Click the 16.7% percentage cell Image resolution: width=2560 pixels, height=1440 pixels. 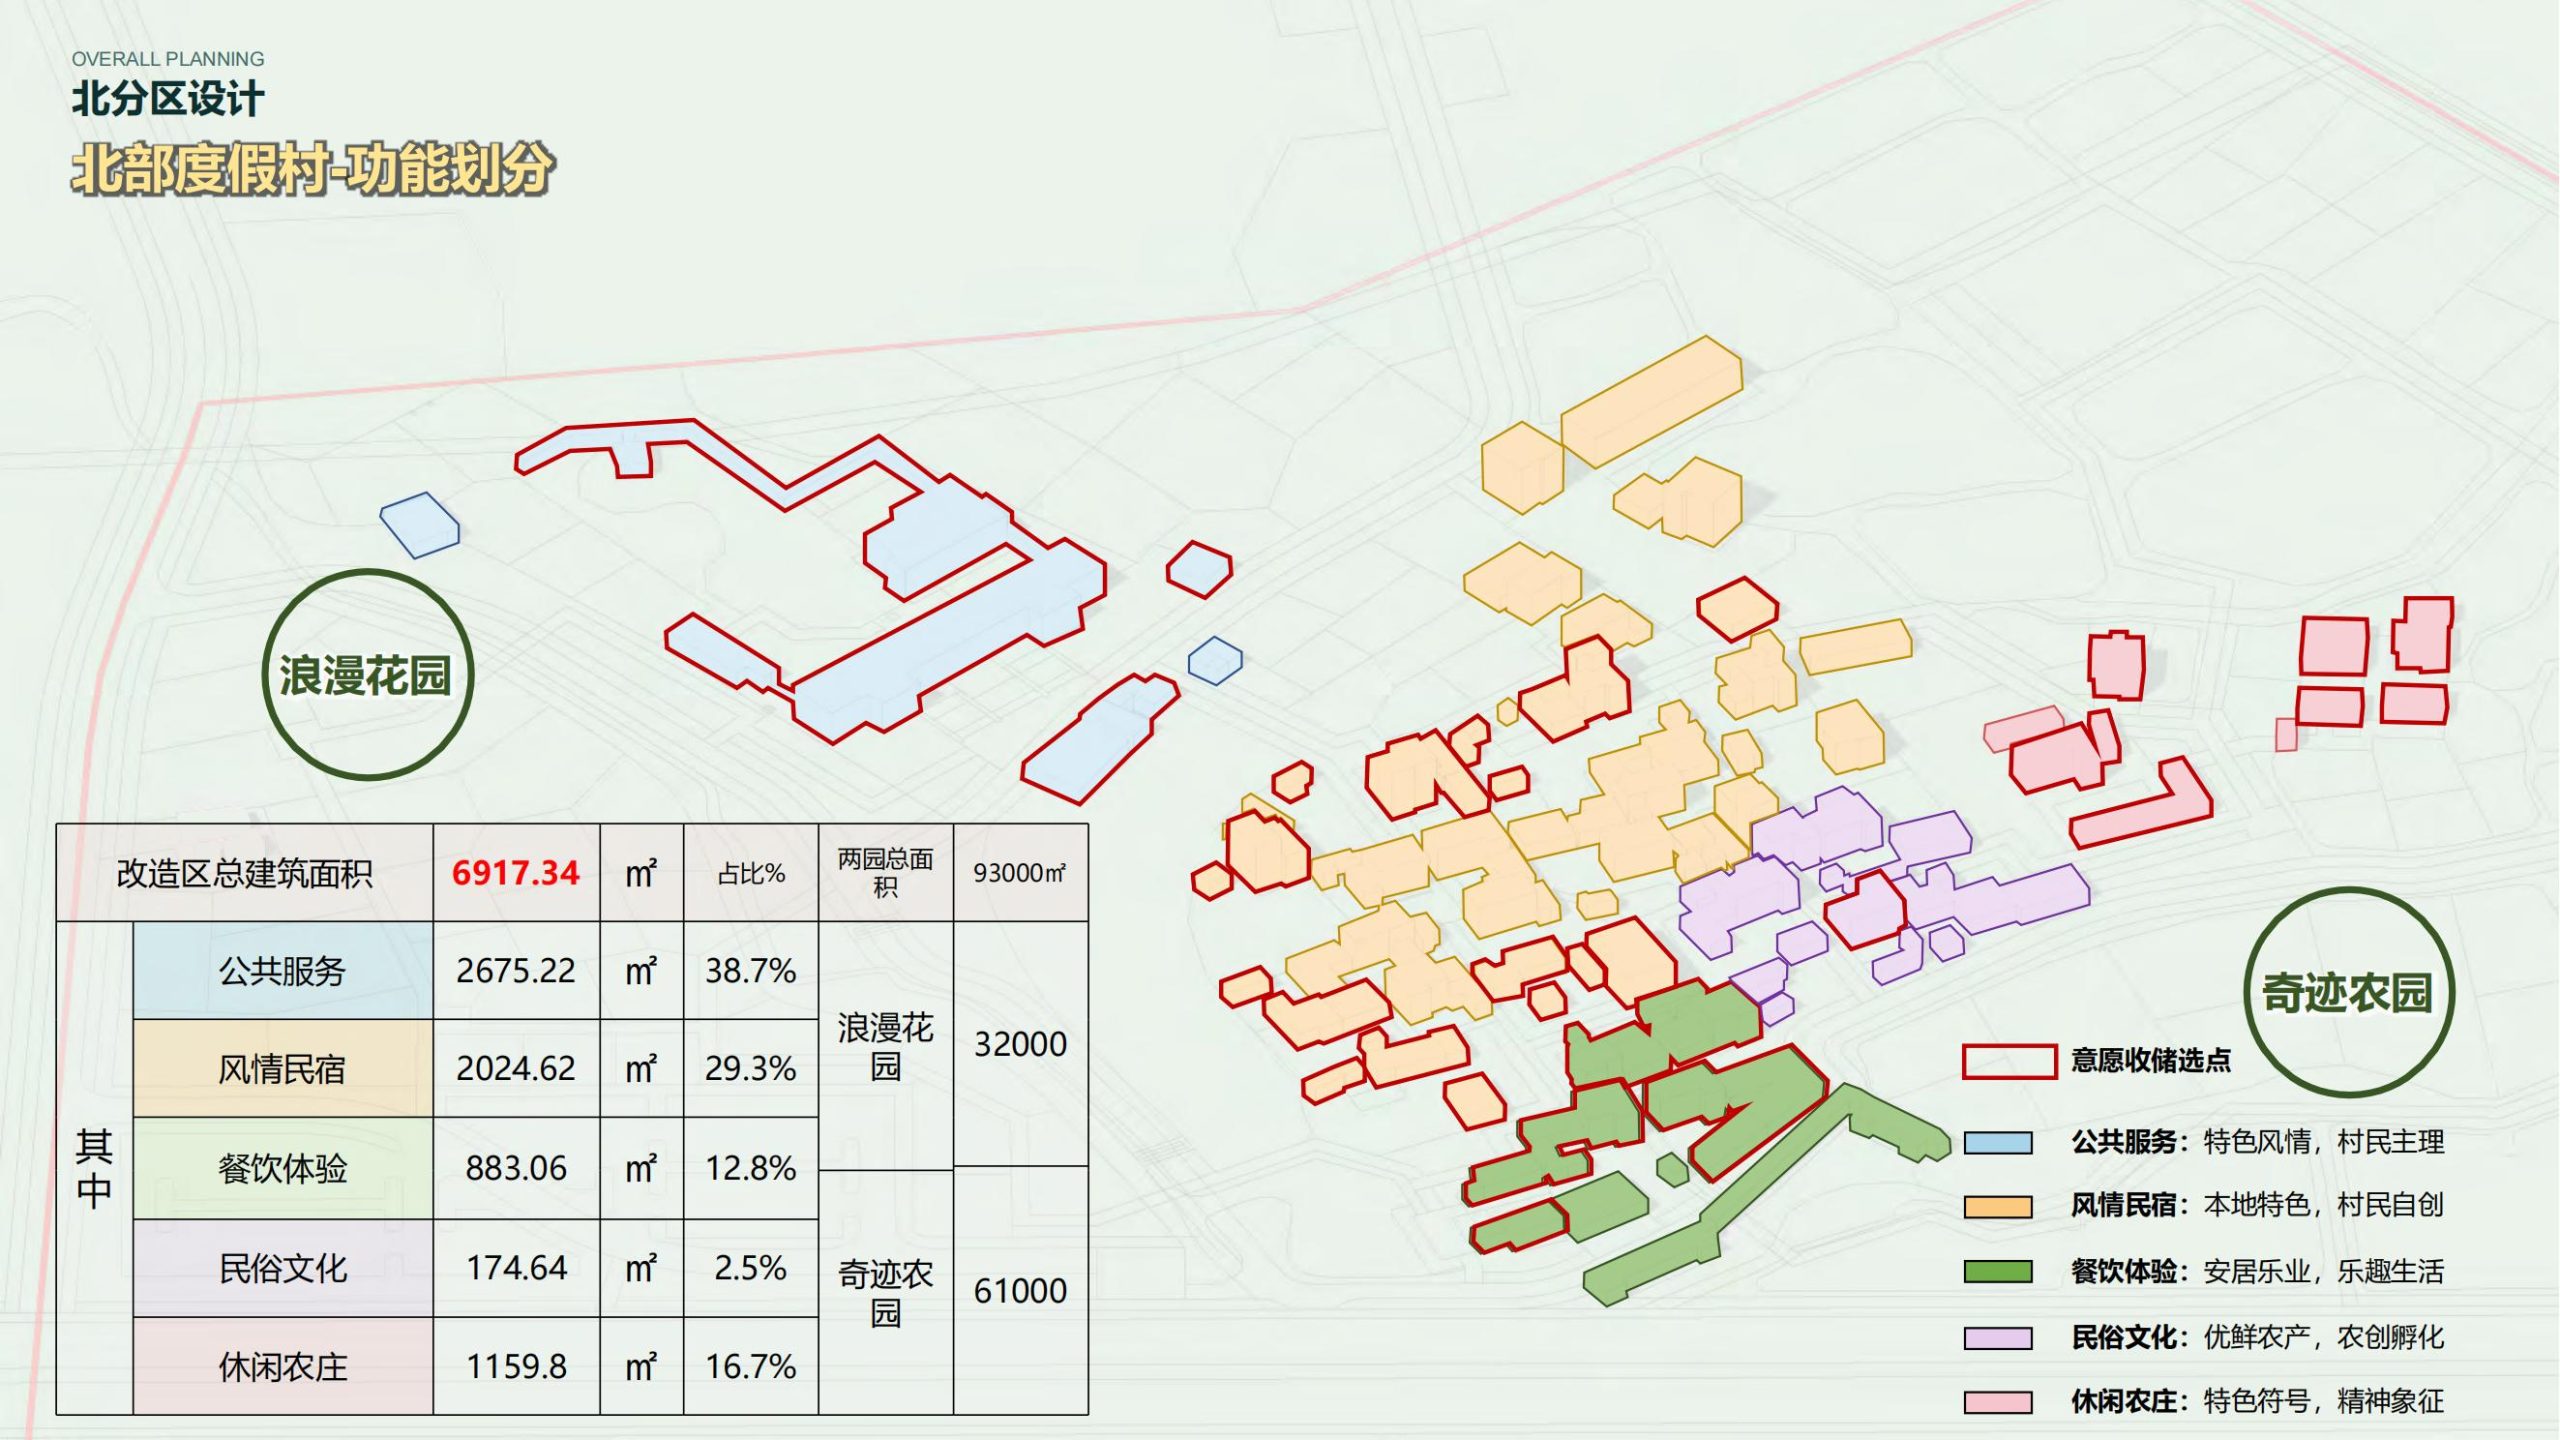tap(750, 1366)
